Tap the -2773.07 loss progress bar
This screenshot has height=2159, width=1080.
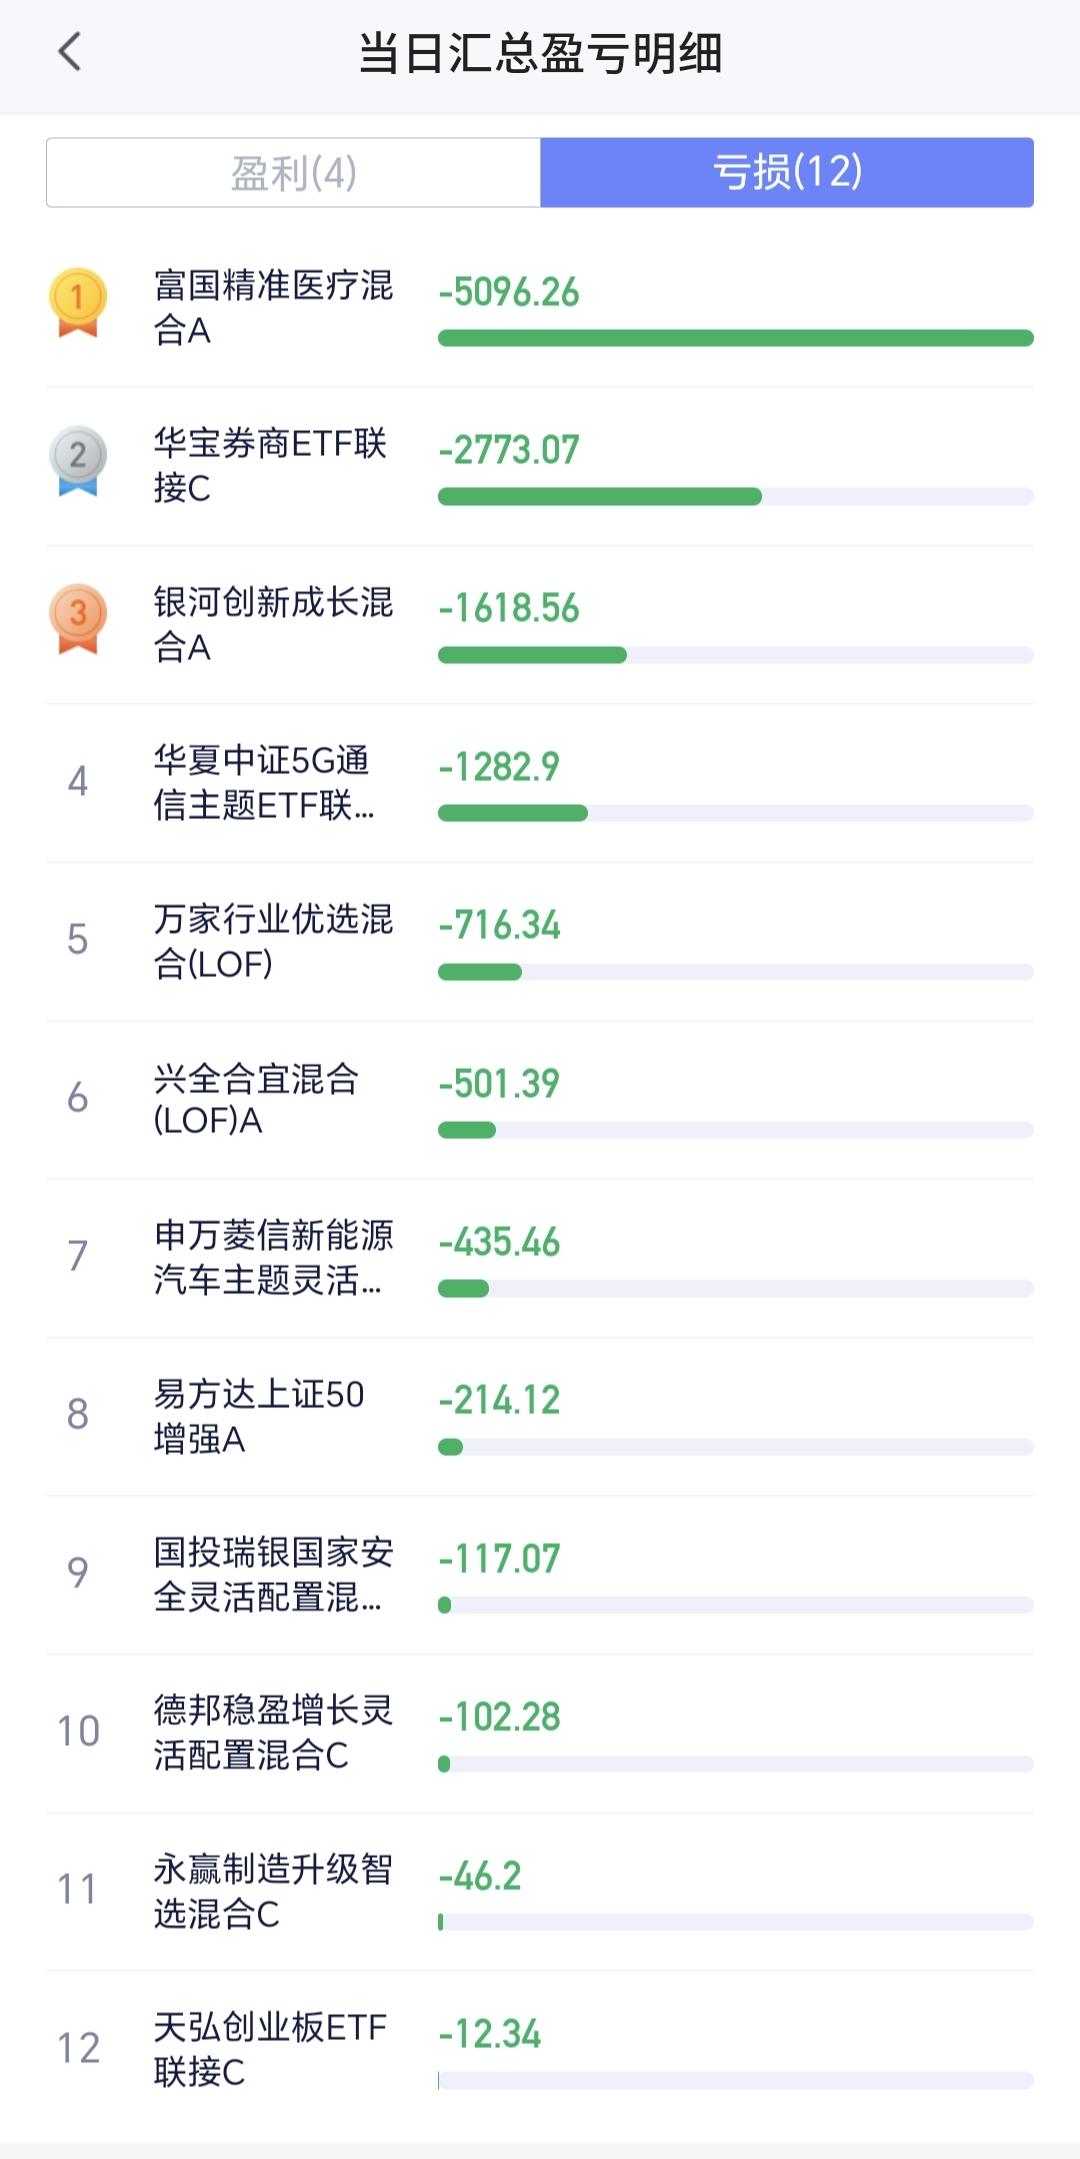tap(736, 497)
